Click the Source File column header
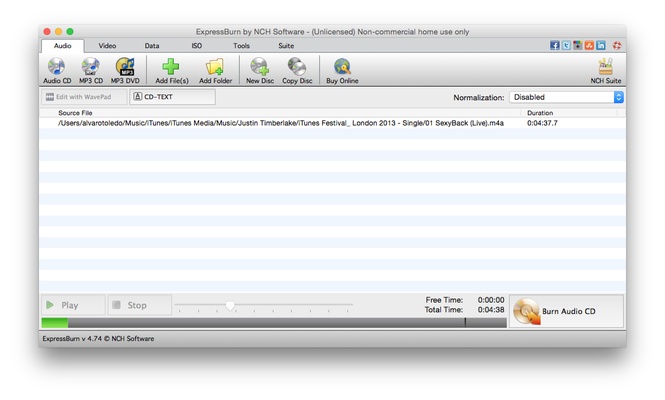The width and height of the screenshot is (665, 400). pos(75,113)
